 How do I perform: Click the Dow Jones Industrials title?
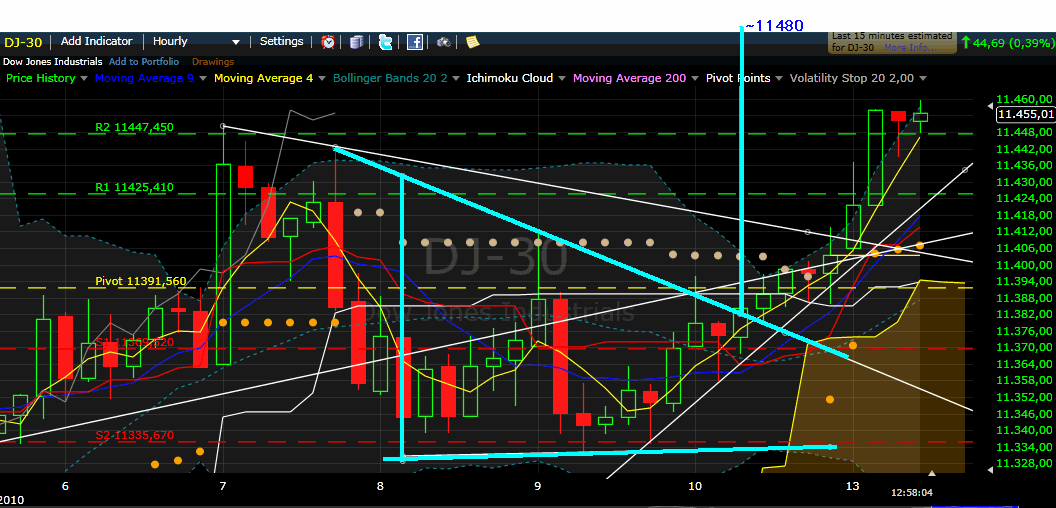pyautogui.click(x=53, y=61)
